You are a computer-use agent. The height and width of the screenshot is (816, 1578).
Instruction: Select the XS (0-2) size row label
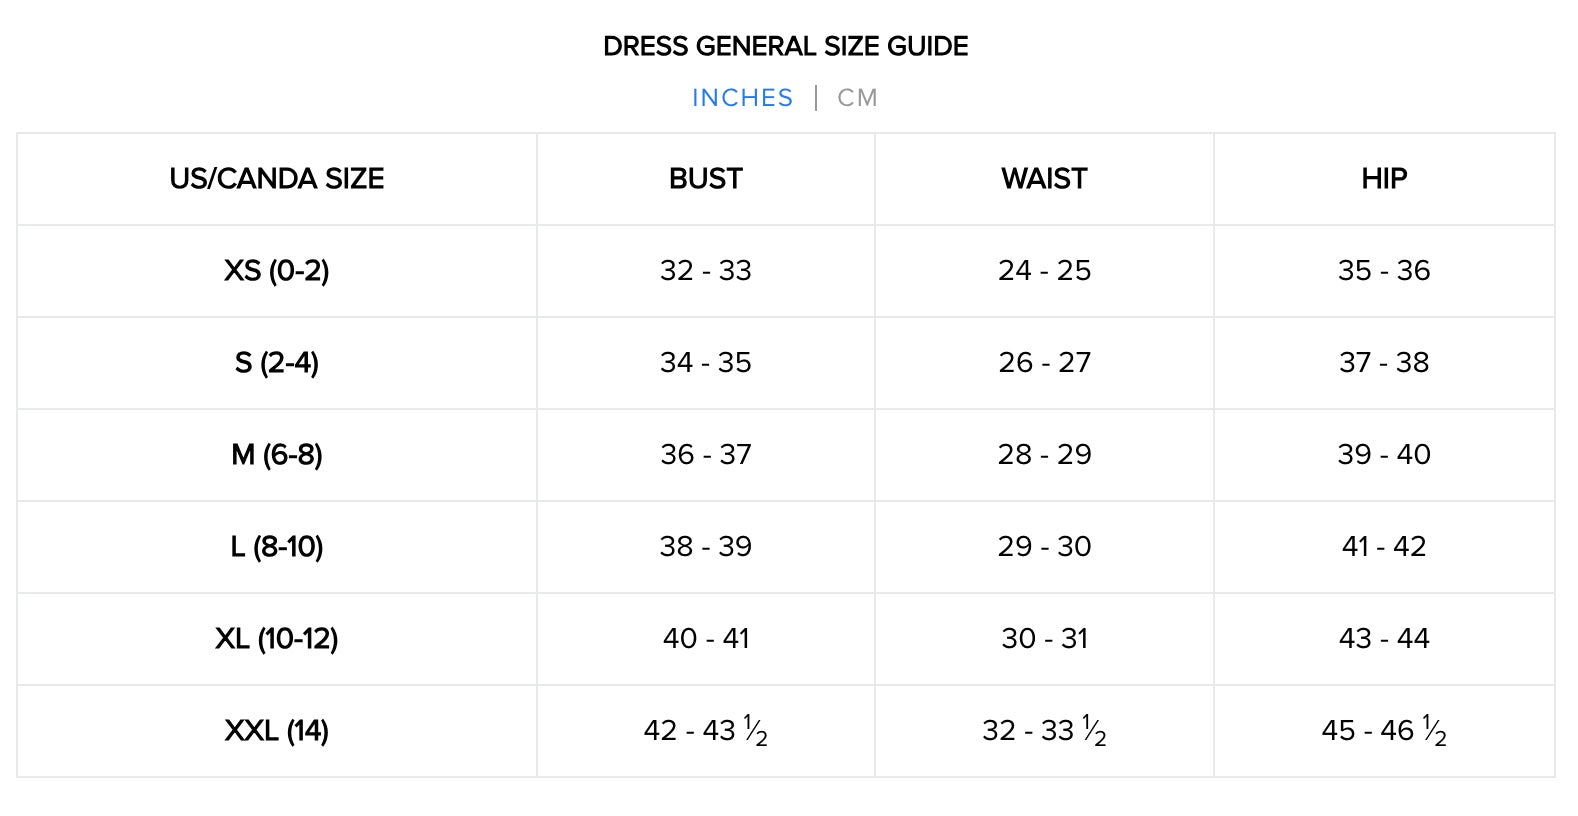pyautogui.click(x=277, y=271)
